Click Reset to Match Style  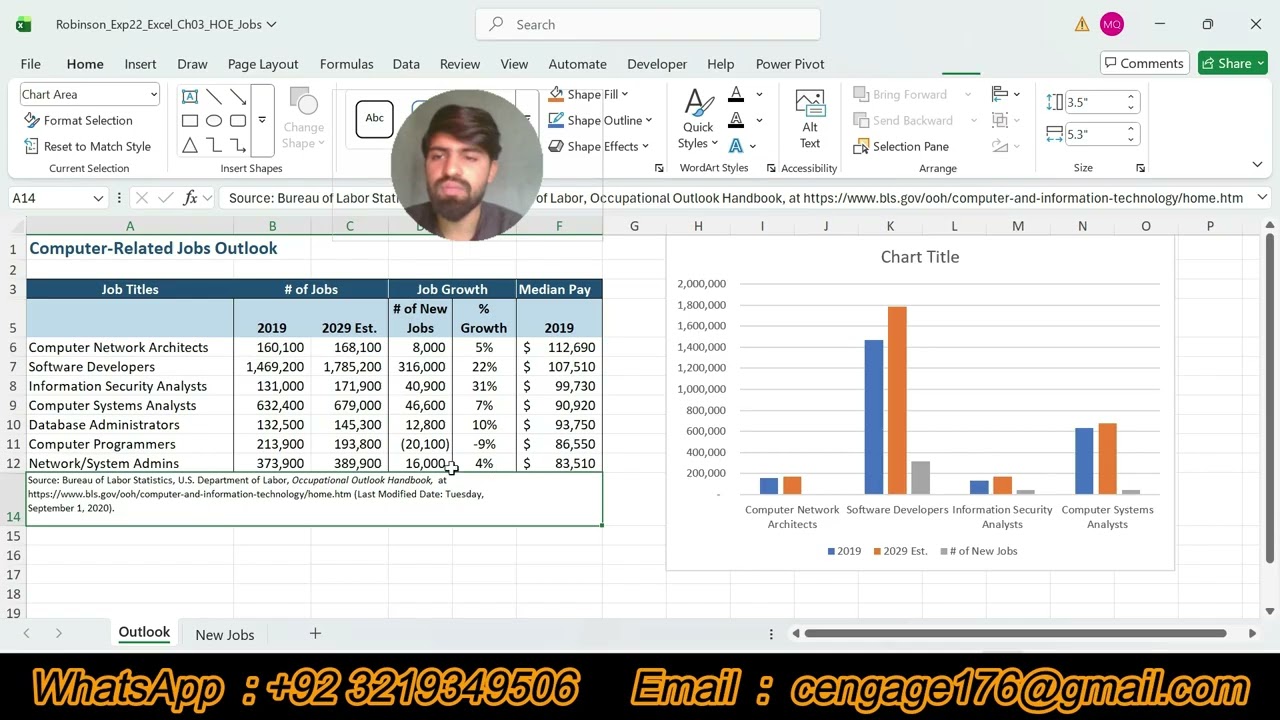click(x=88, y=146)
